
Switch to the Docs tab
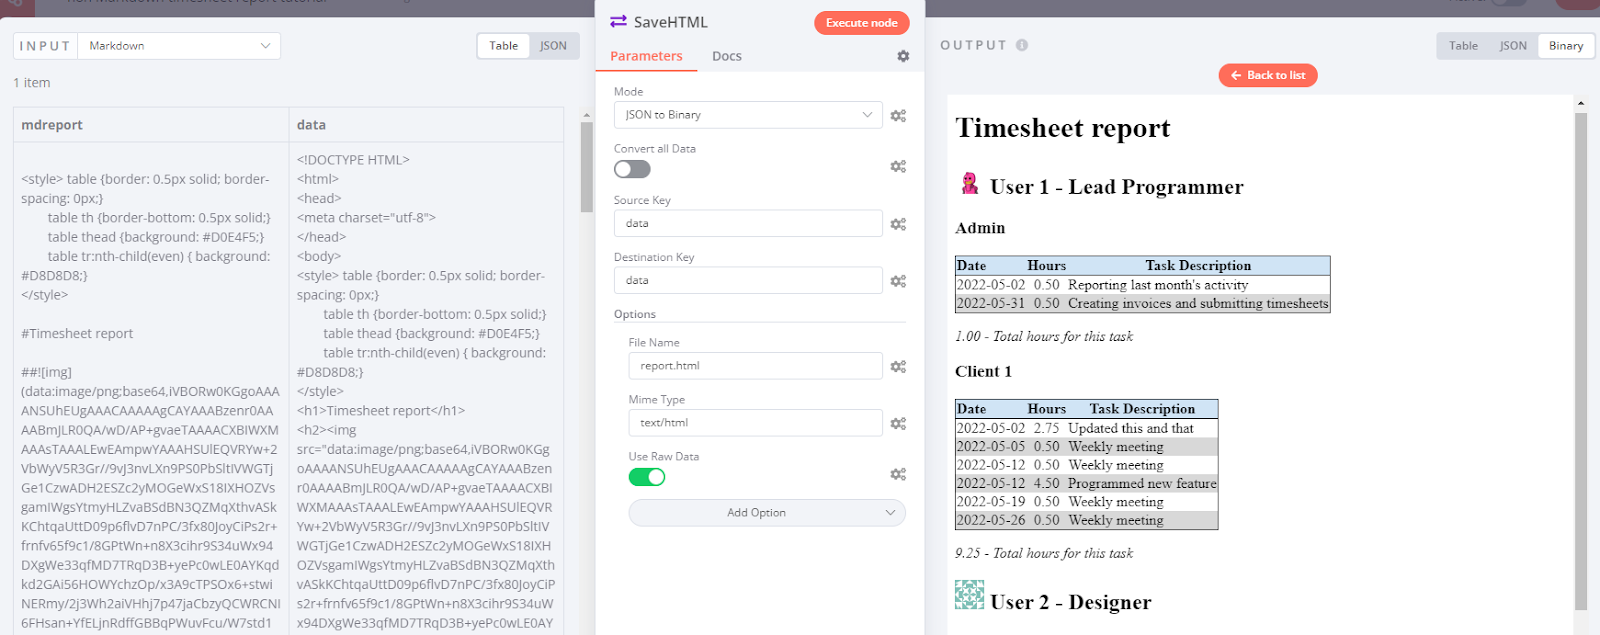point(727,56)
